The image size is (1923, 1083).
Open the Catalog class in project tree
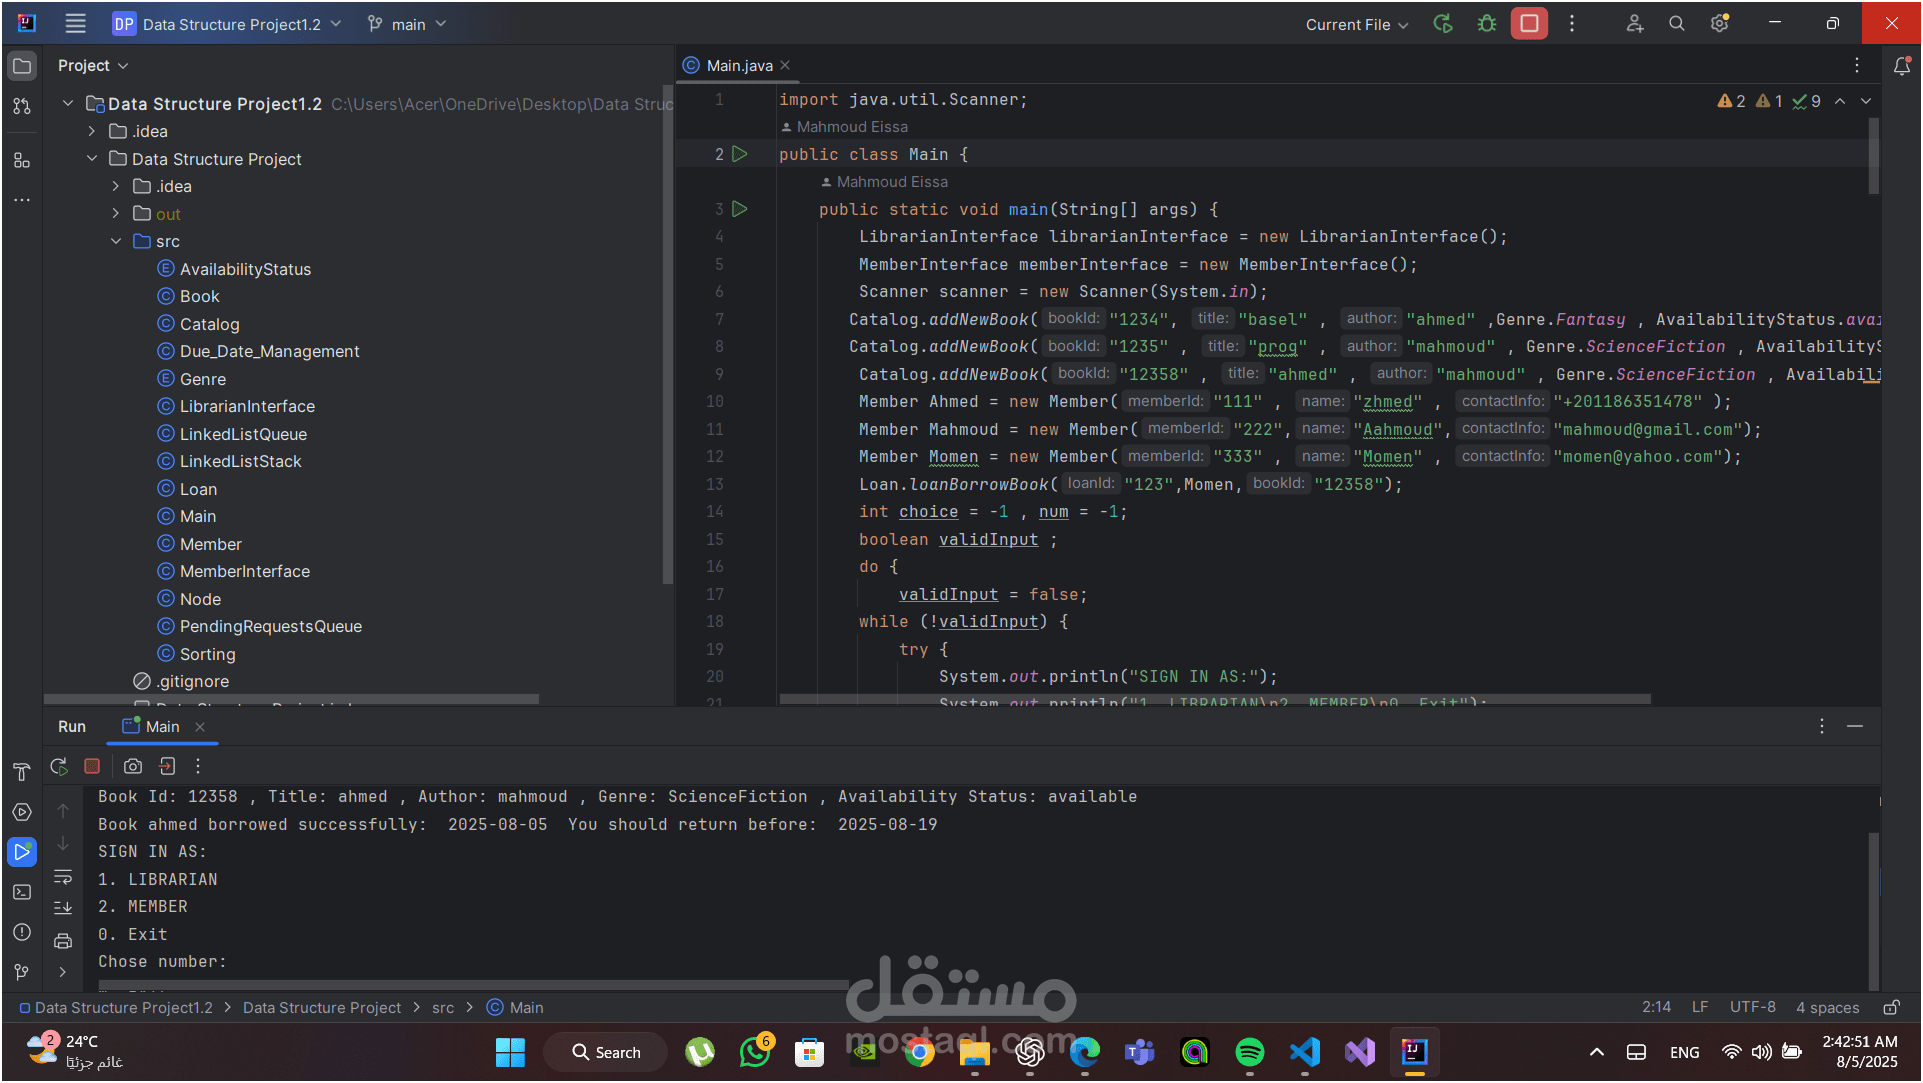[209, 324]
